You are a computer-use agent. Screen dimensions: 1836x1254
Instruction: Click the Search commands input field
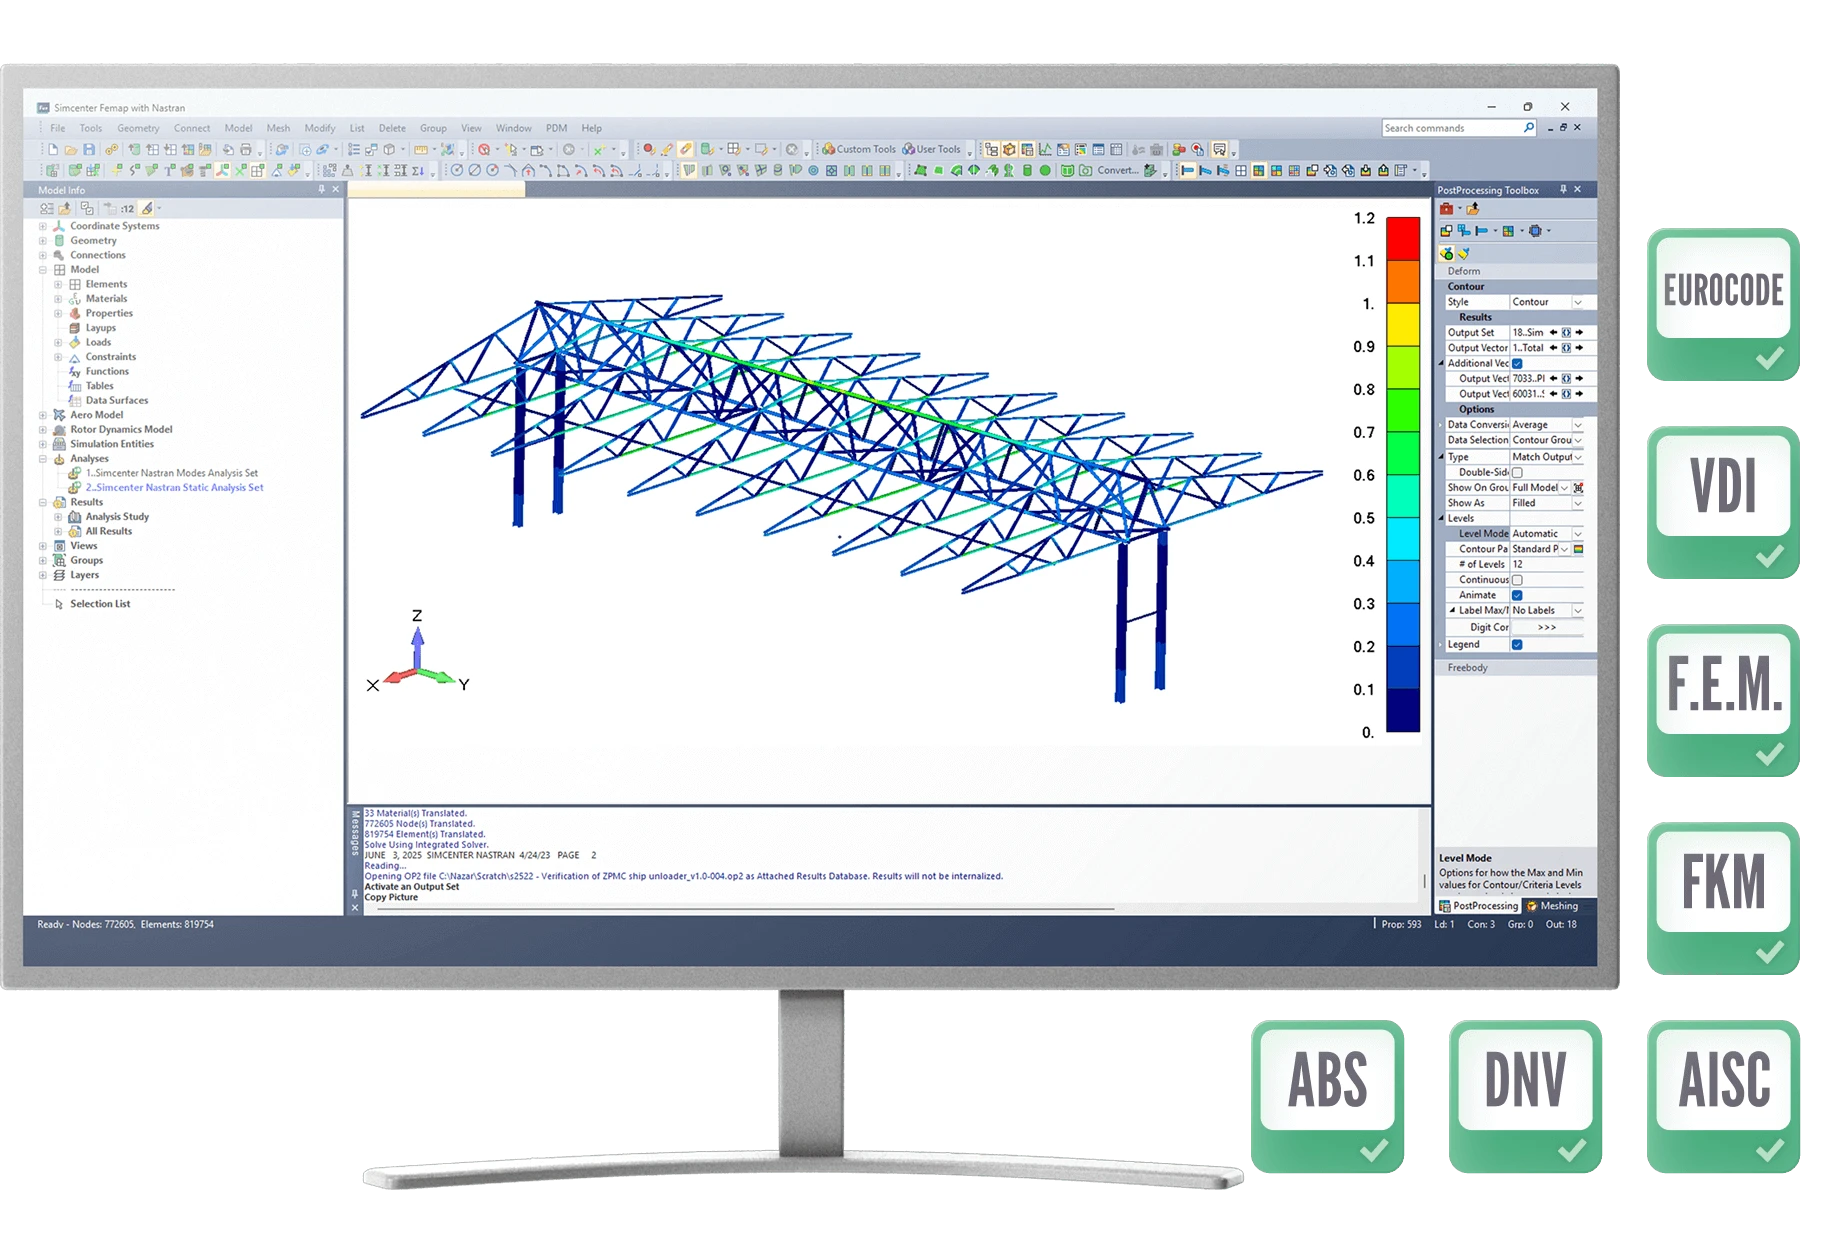tap(1451, 128)
